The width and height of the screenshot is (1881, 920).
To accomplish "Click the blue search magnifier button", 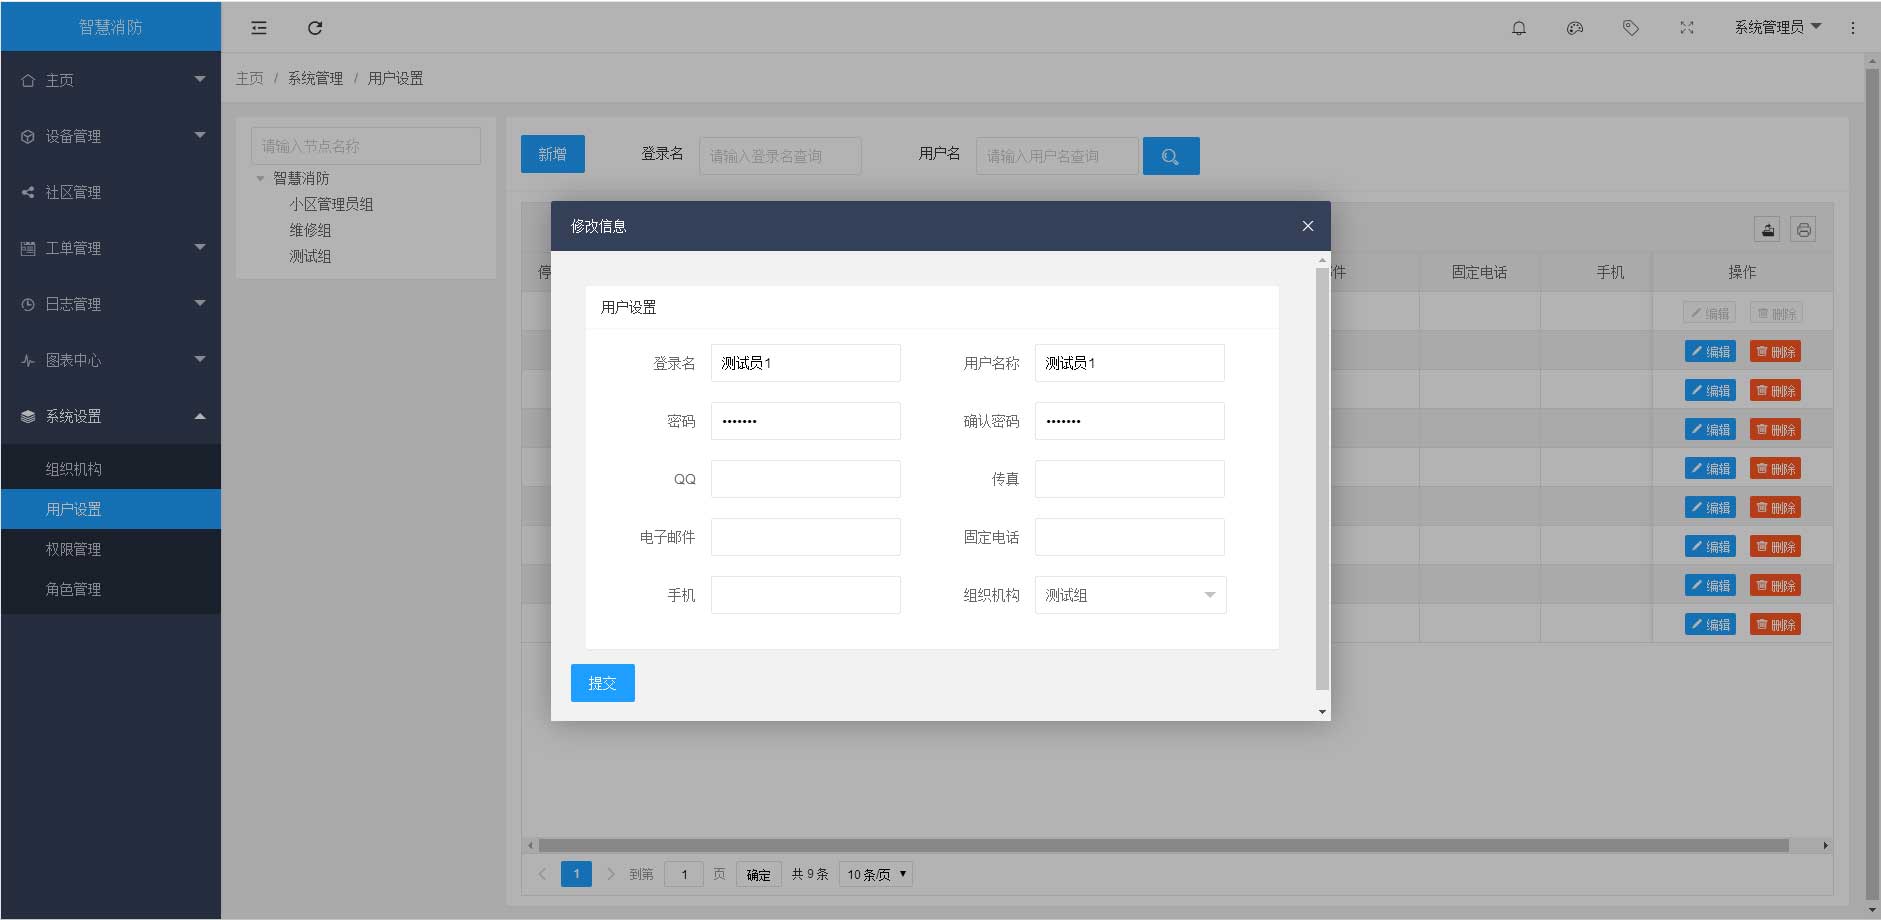I will [1170, 156].
